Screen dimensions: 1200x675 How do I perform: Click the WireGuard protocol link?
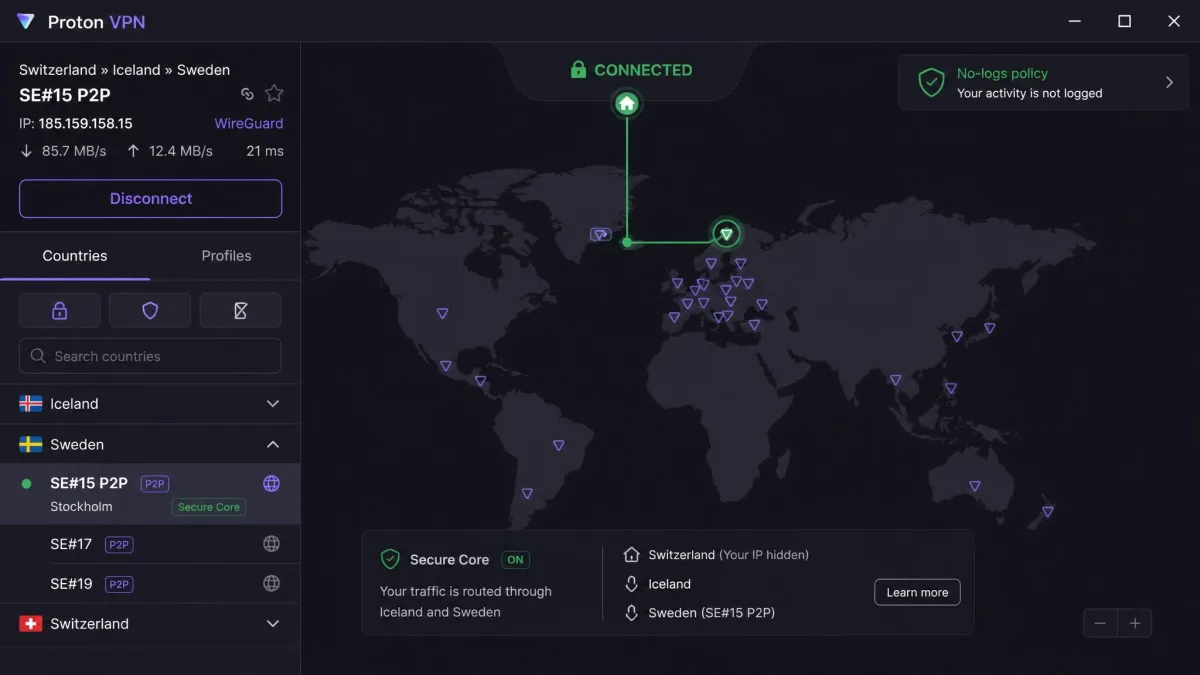point(249,124)
